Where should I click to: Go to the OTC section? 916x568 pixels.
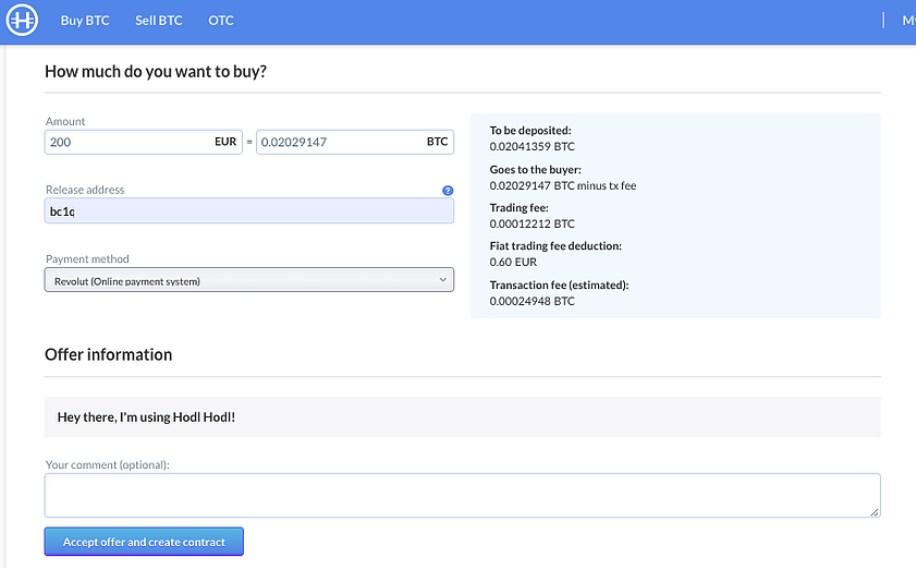[x=221, y=20]
